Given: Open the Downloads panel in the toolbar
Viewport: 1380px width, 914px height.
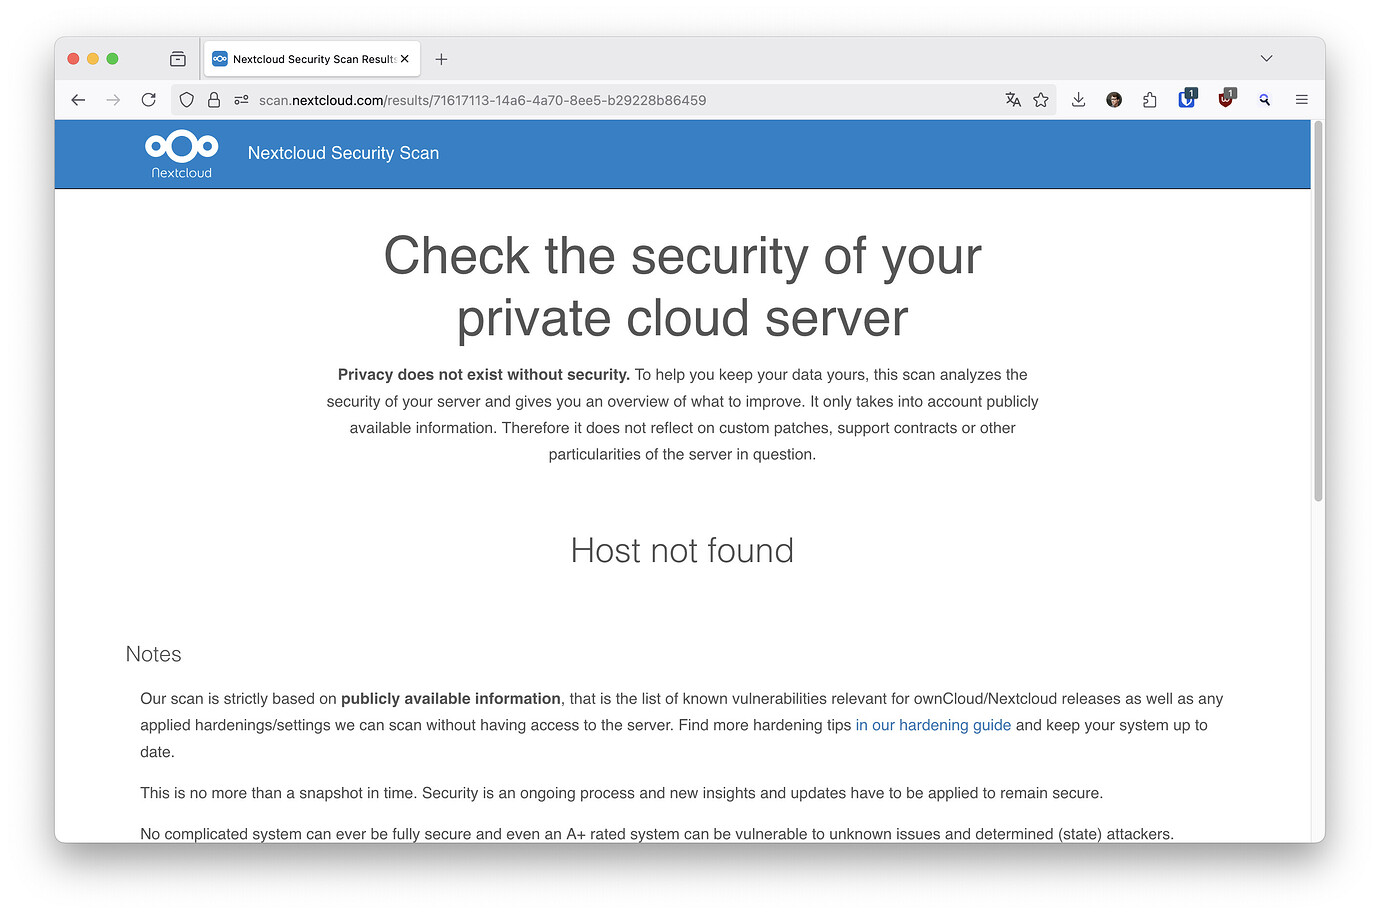Looking at the screenshot, I should point(1077,99).
